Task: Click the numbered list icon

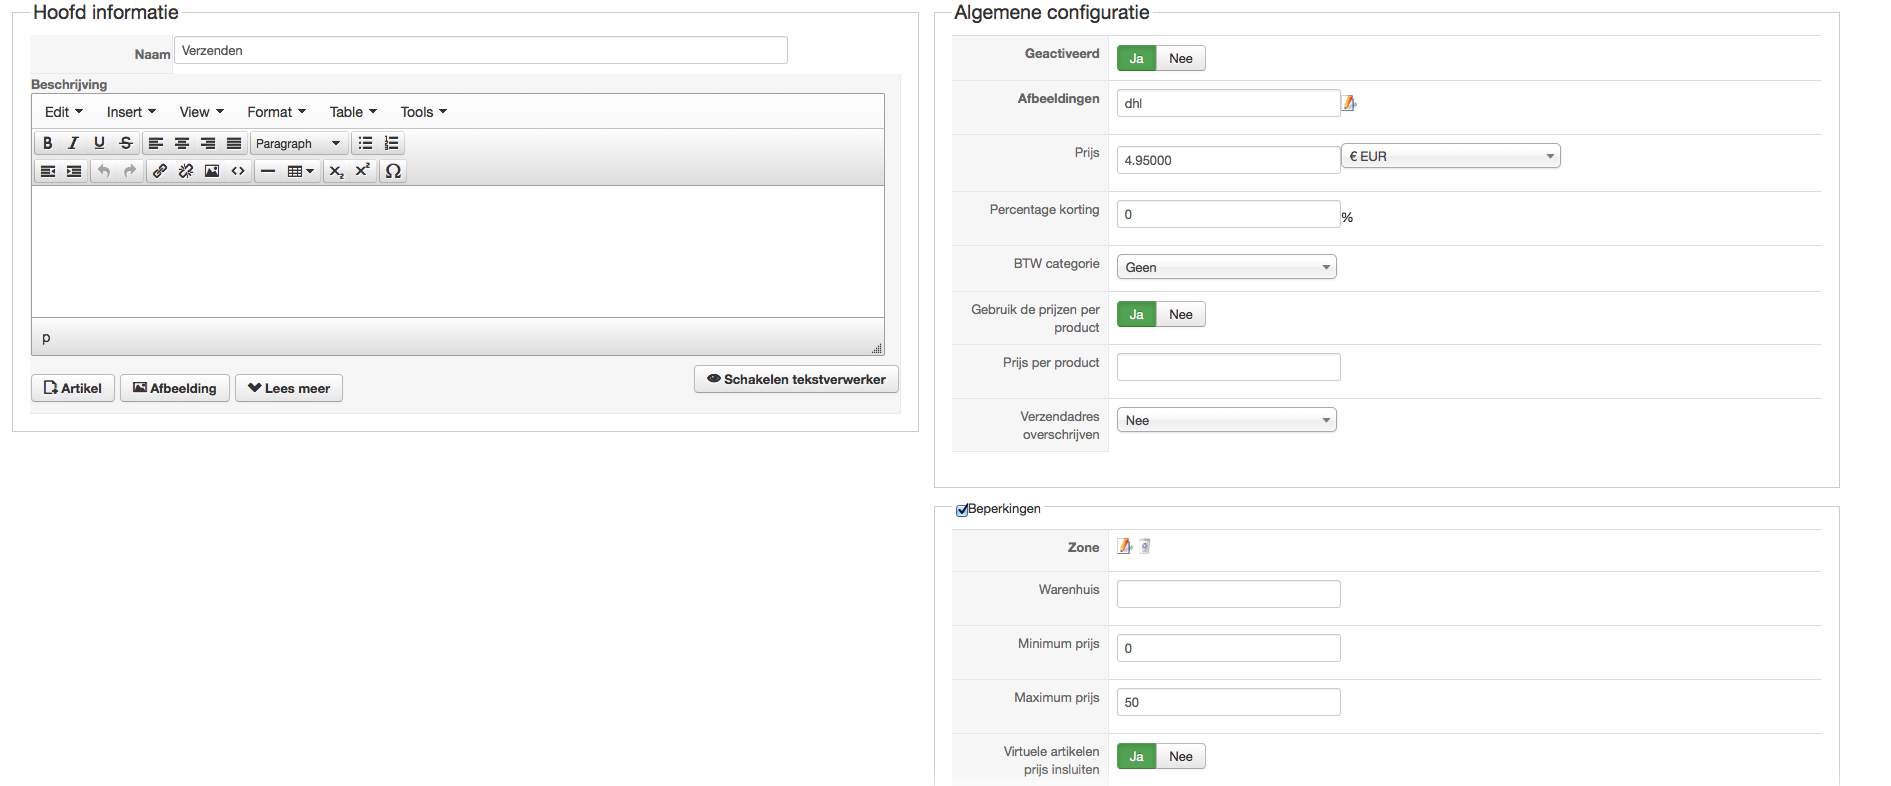Action: tap(392, 143)
